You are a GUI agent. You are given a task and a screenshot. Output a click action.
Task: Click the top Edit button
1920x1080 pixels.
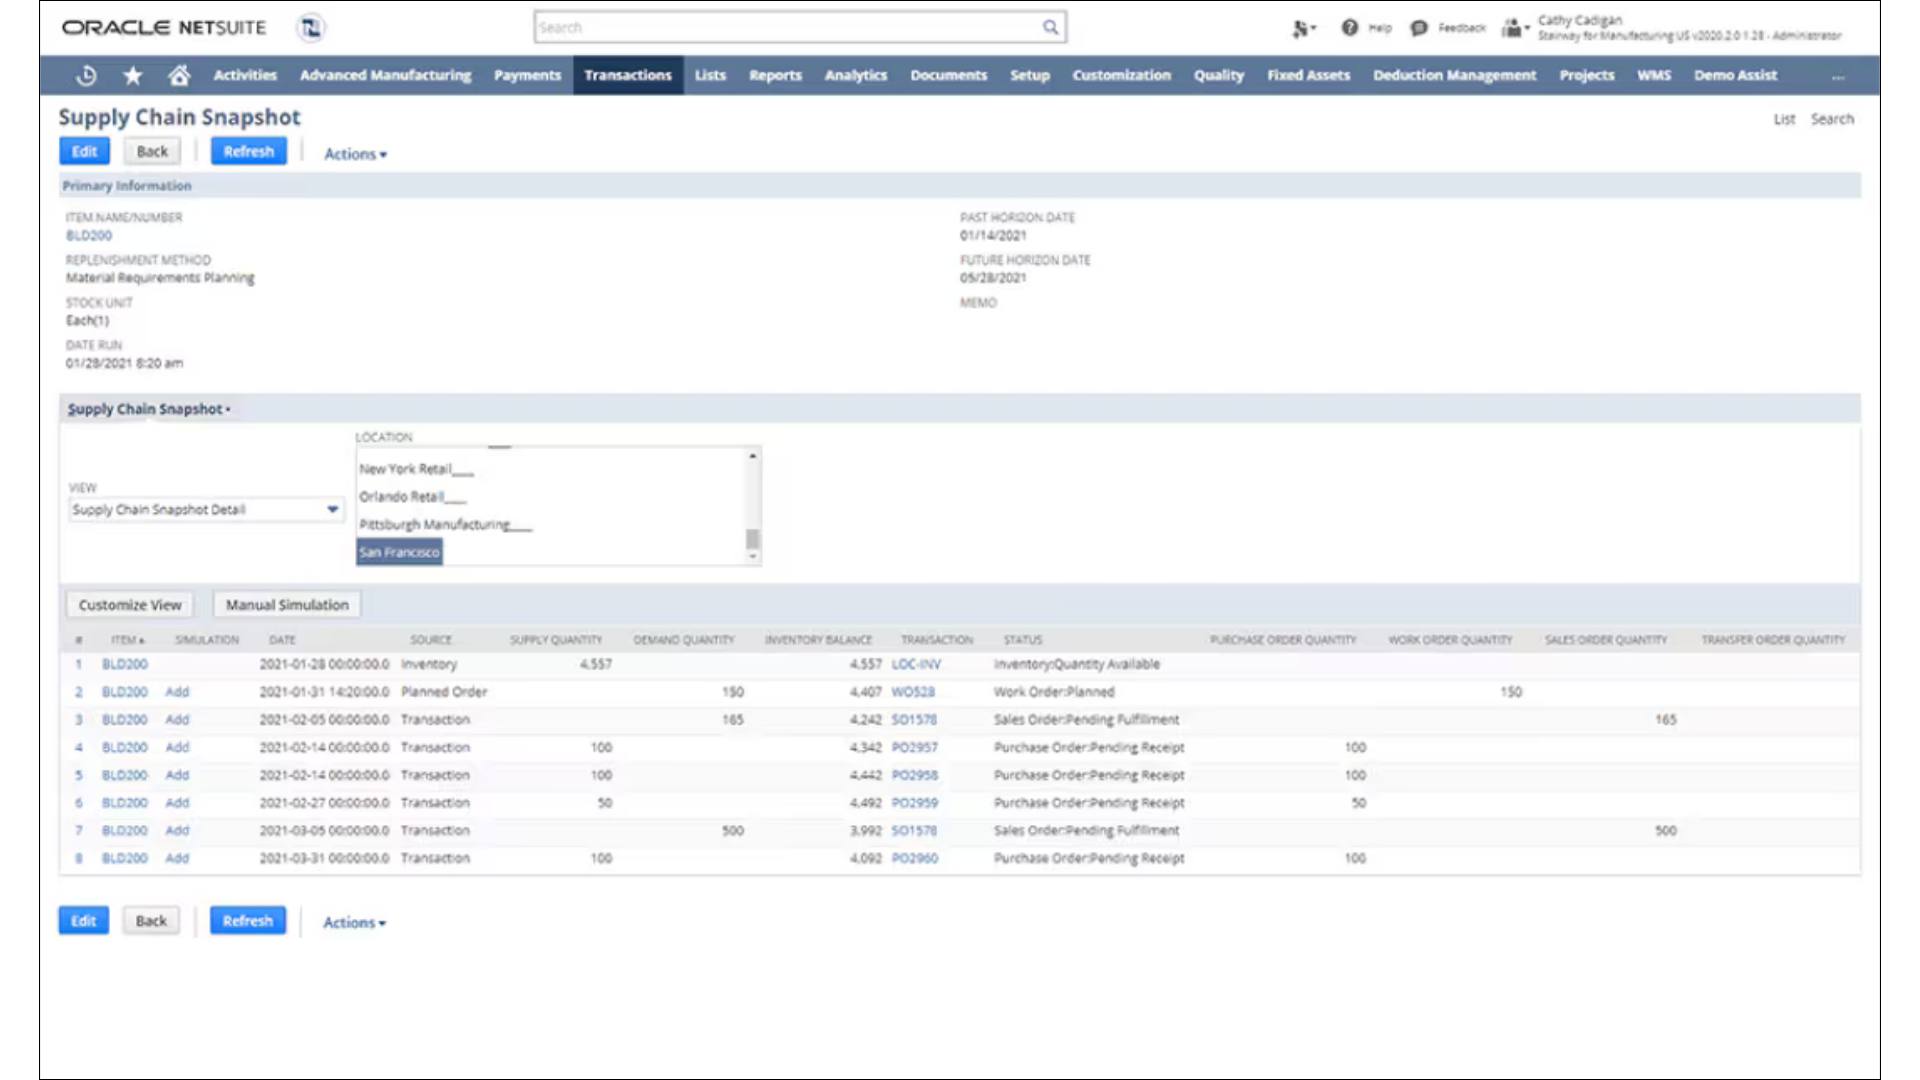pyautogui.click(x=84, y=151)
